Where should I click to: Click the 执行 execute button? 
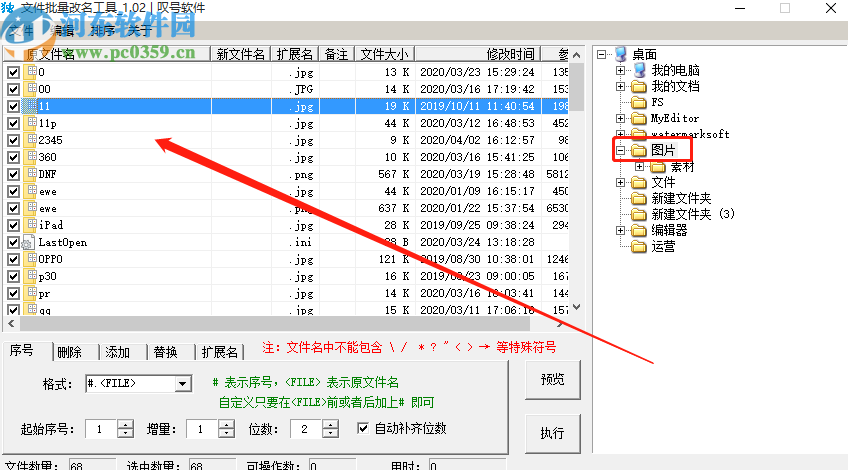pos(553,433)
